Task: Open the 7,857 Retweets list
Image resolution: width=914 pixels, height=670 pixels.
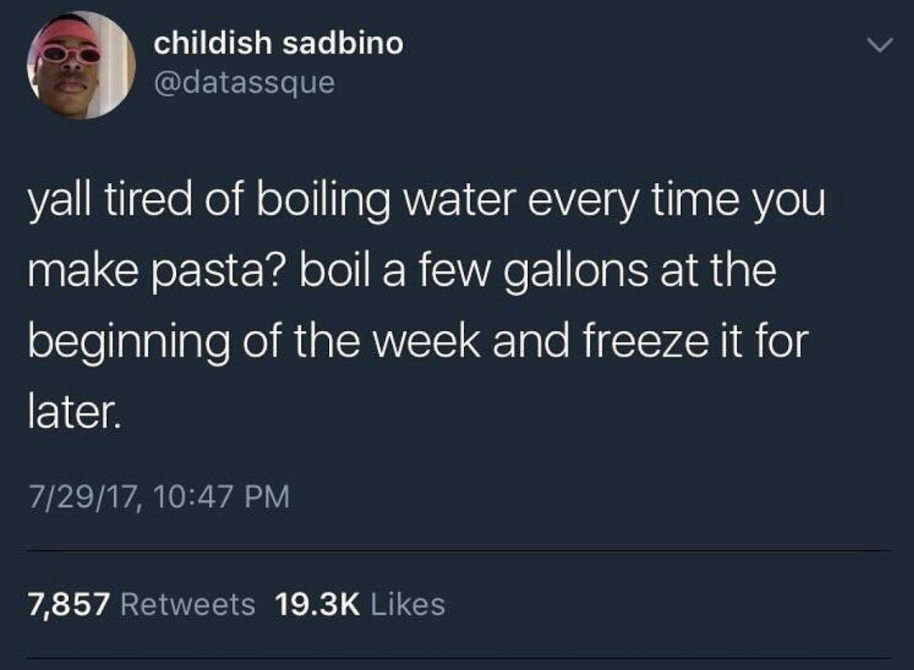Action: [142, 604]
